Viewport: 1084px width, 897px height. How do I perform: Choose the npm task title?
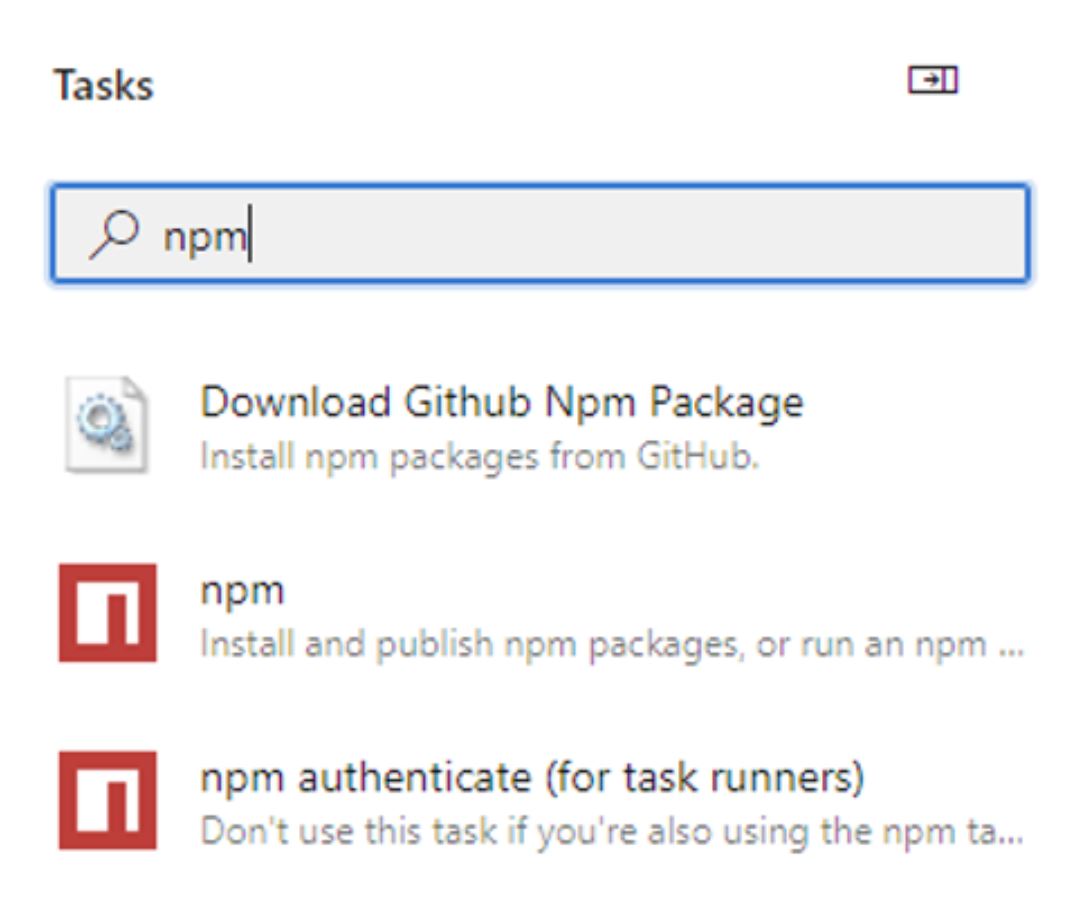[243, 592]
